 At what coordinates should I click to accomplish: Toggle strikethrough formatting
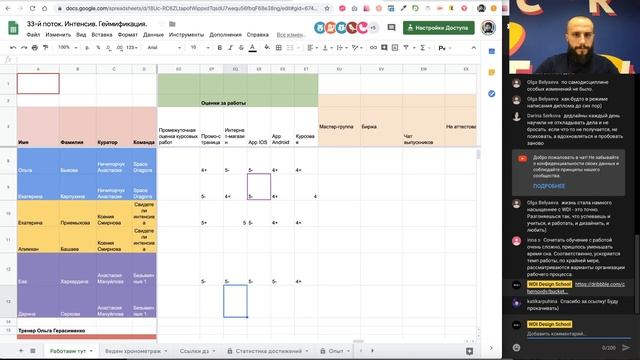(x=241, y=48)
